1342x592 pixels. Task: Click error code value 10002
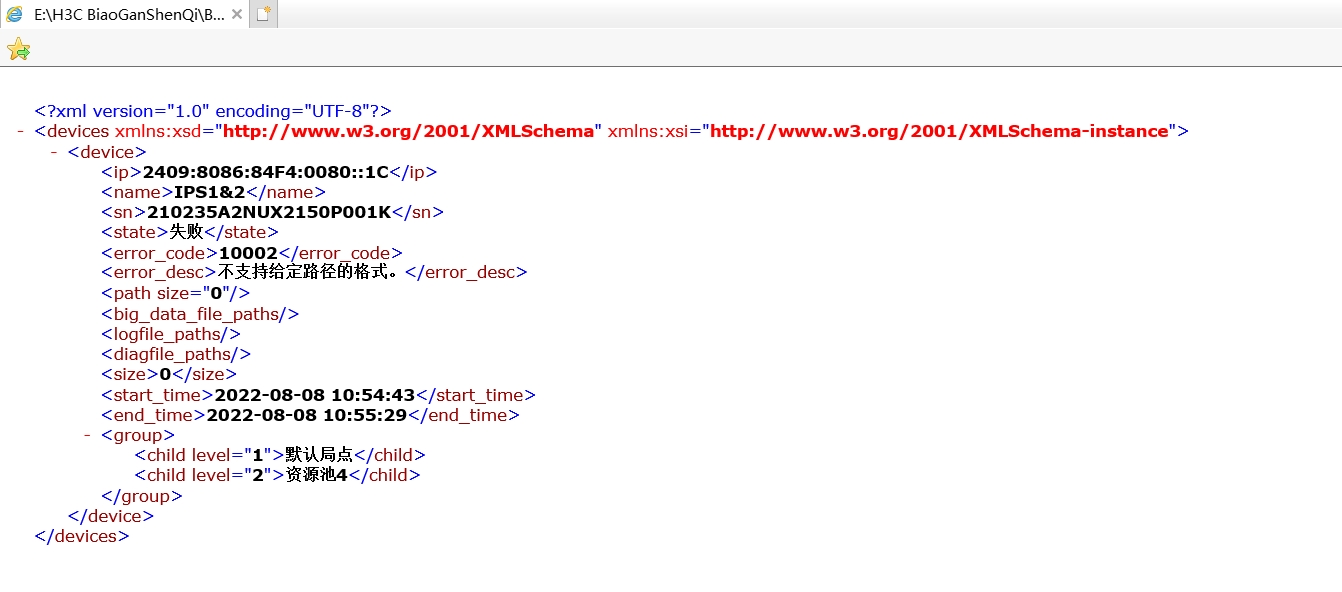pyautogui.click(x=248, y=253)
